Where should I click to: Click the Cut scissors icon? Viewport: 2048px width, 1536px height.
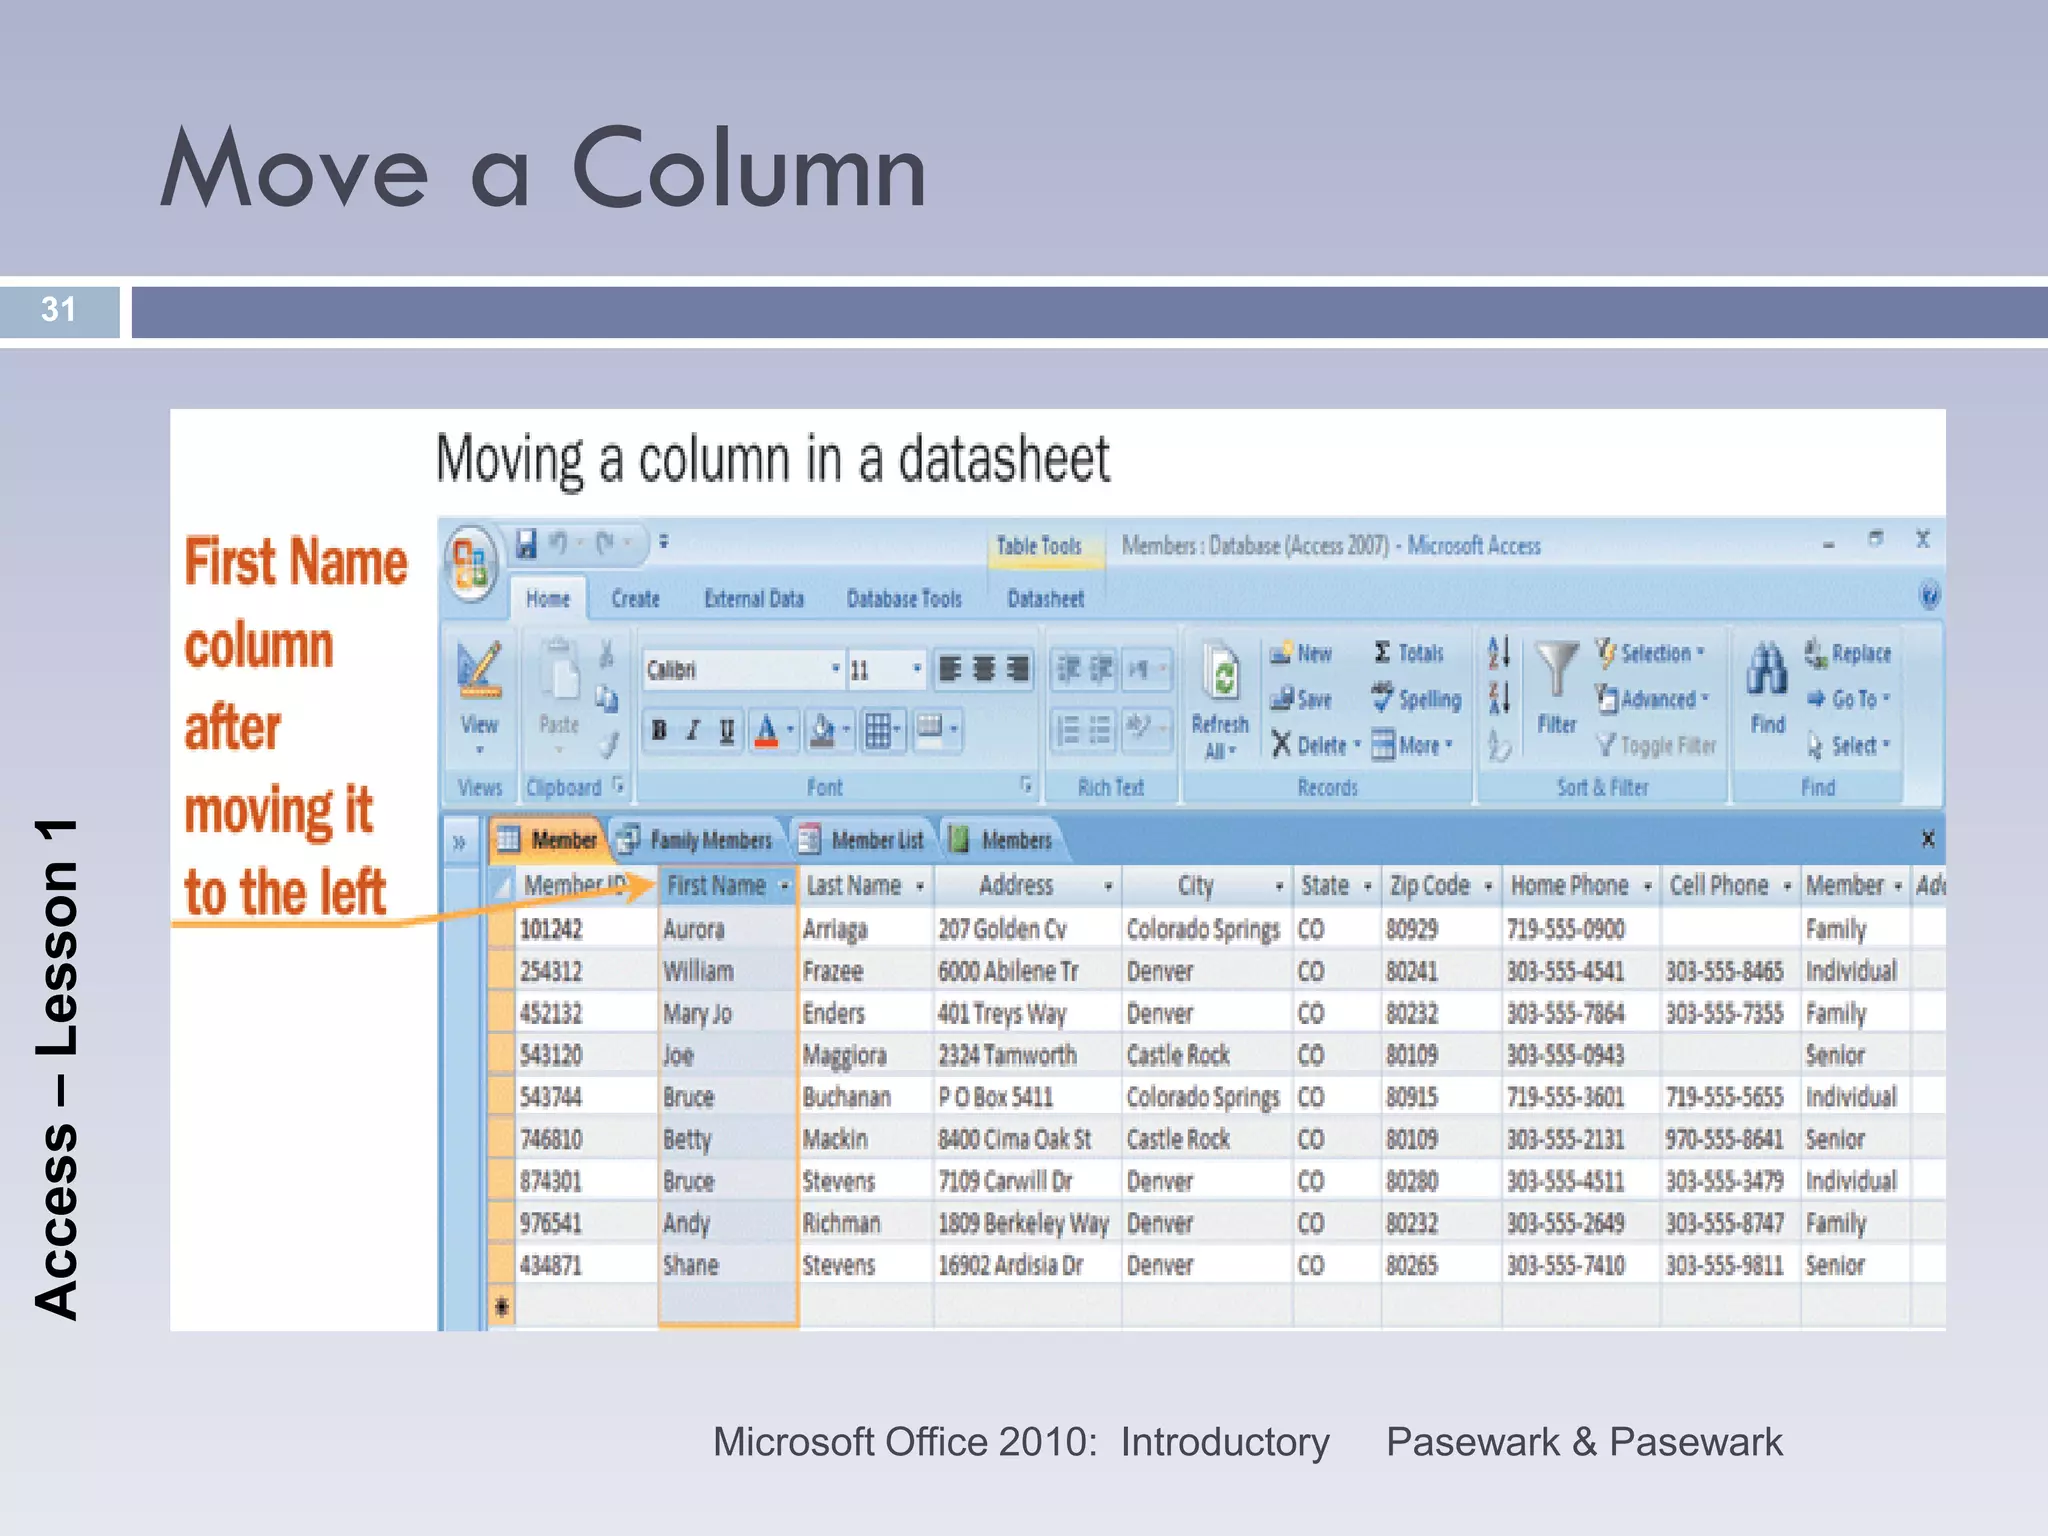click(x=606, y=653)
